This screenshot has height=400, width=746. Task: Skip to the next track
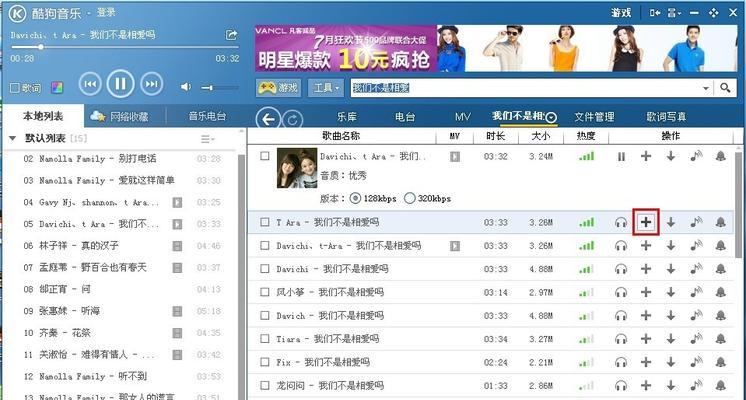pyautogui.click(x=151, y=84)
